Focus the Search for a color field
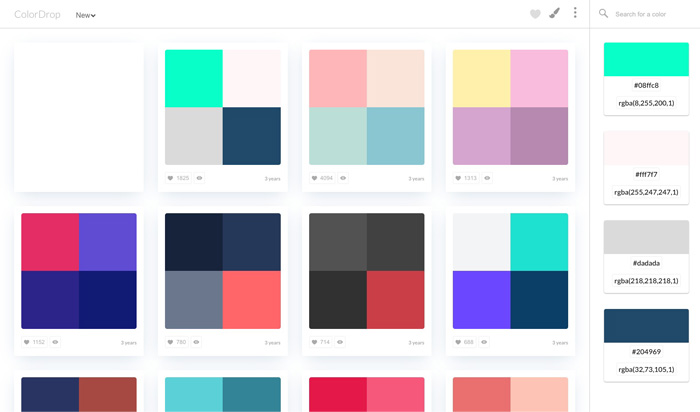 [x=641, y=14]
